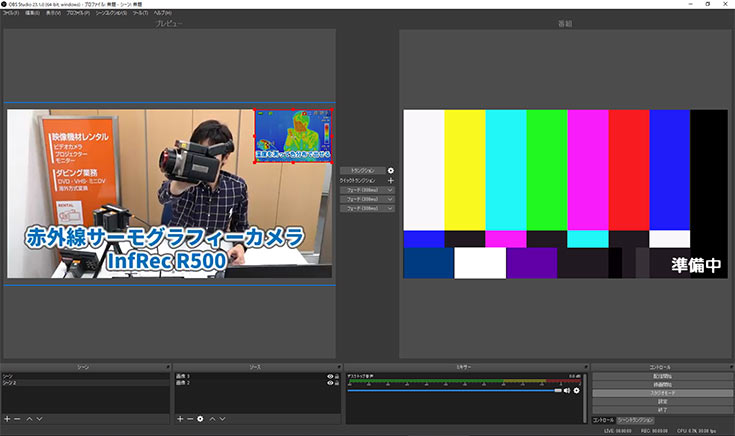The height and width of the screenshot is (436, 735).
Task: Click the color bars in the program view
Action: (x=565, y=194)
